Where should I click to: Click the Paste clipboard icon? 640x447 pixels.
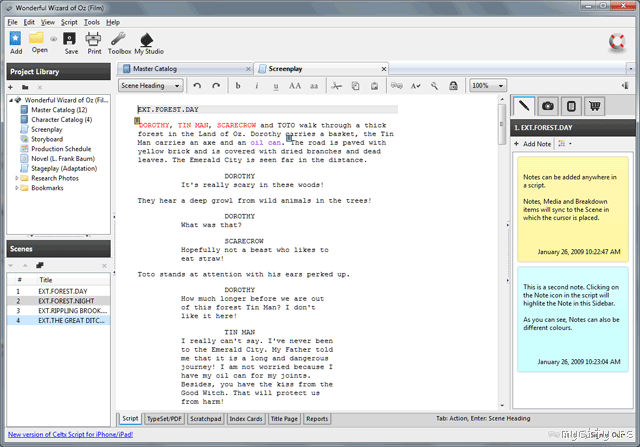(374, 86)
